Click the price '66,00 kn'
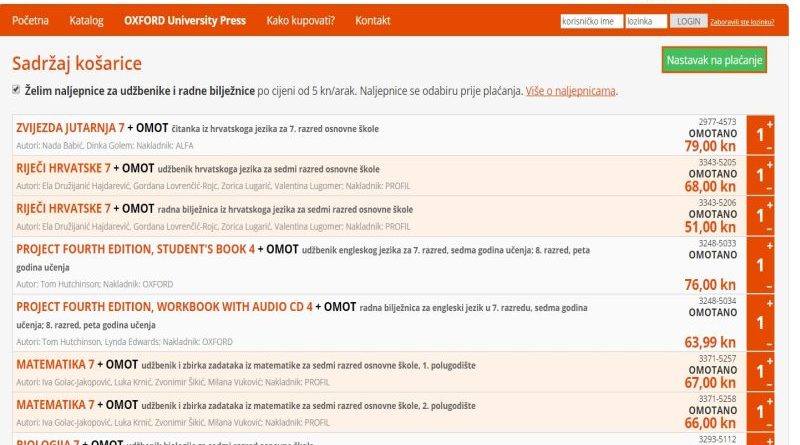Image resolution: width=800 pixels, height=445 pixels. [710, 423]
